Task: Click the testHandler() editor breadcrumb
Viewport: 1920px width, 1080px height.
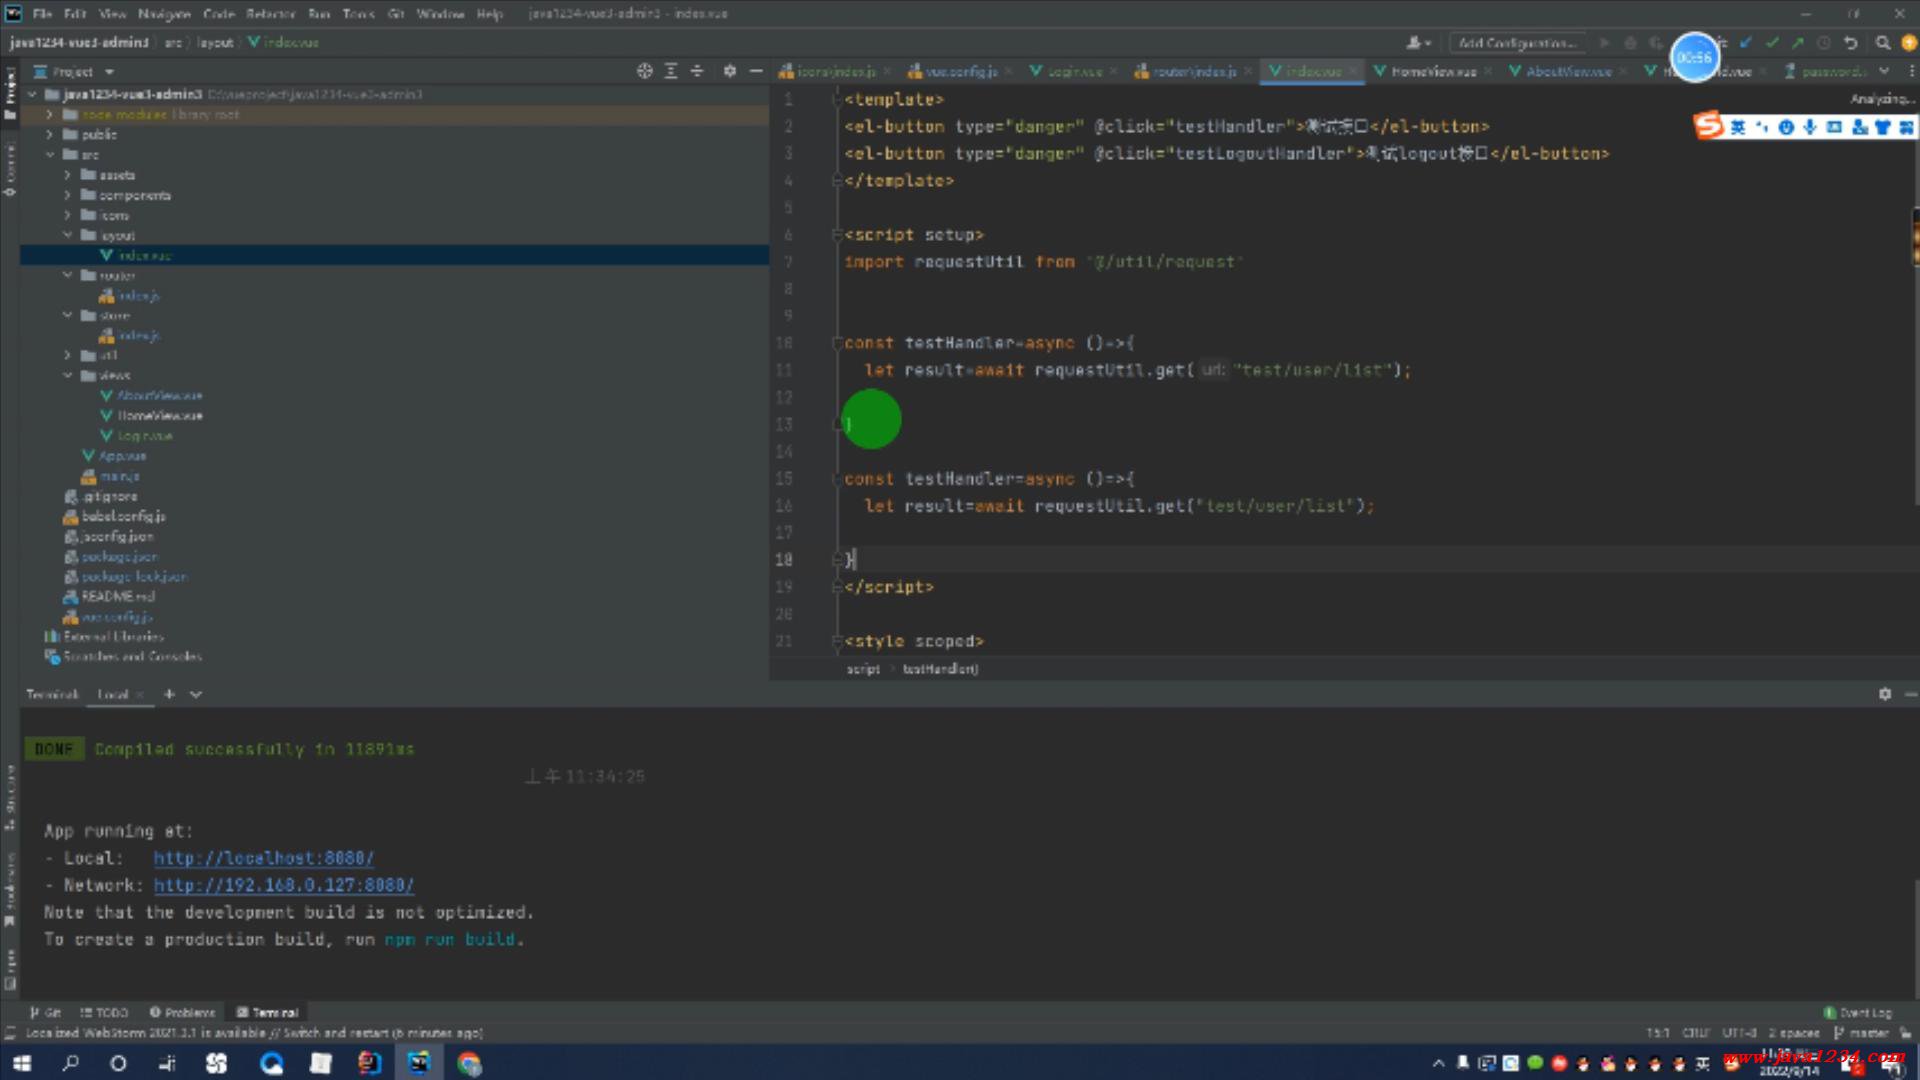Action: point(941,669)
